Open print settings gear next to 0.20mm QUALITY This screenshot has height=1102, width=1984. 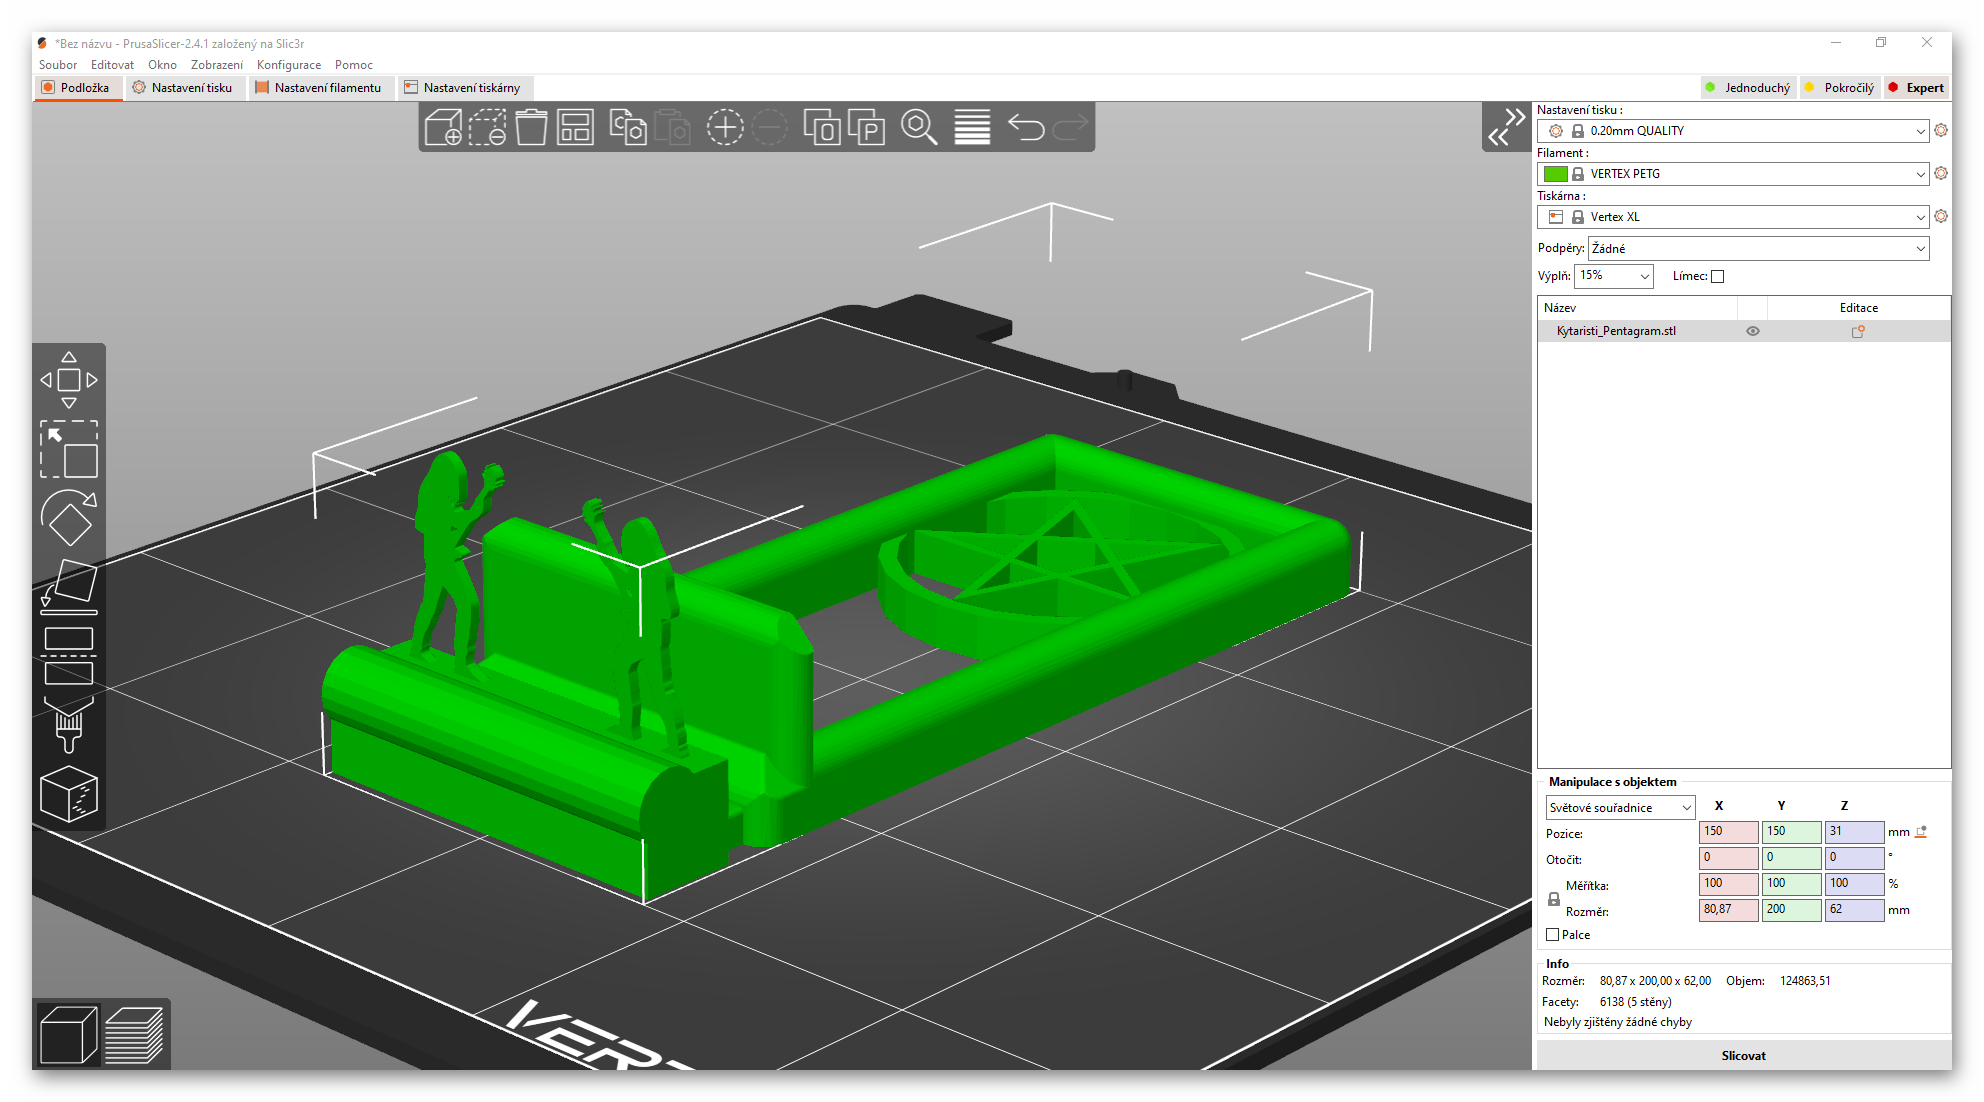[1941, 130]
